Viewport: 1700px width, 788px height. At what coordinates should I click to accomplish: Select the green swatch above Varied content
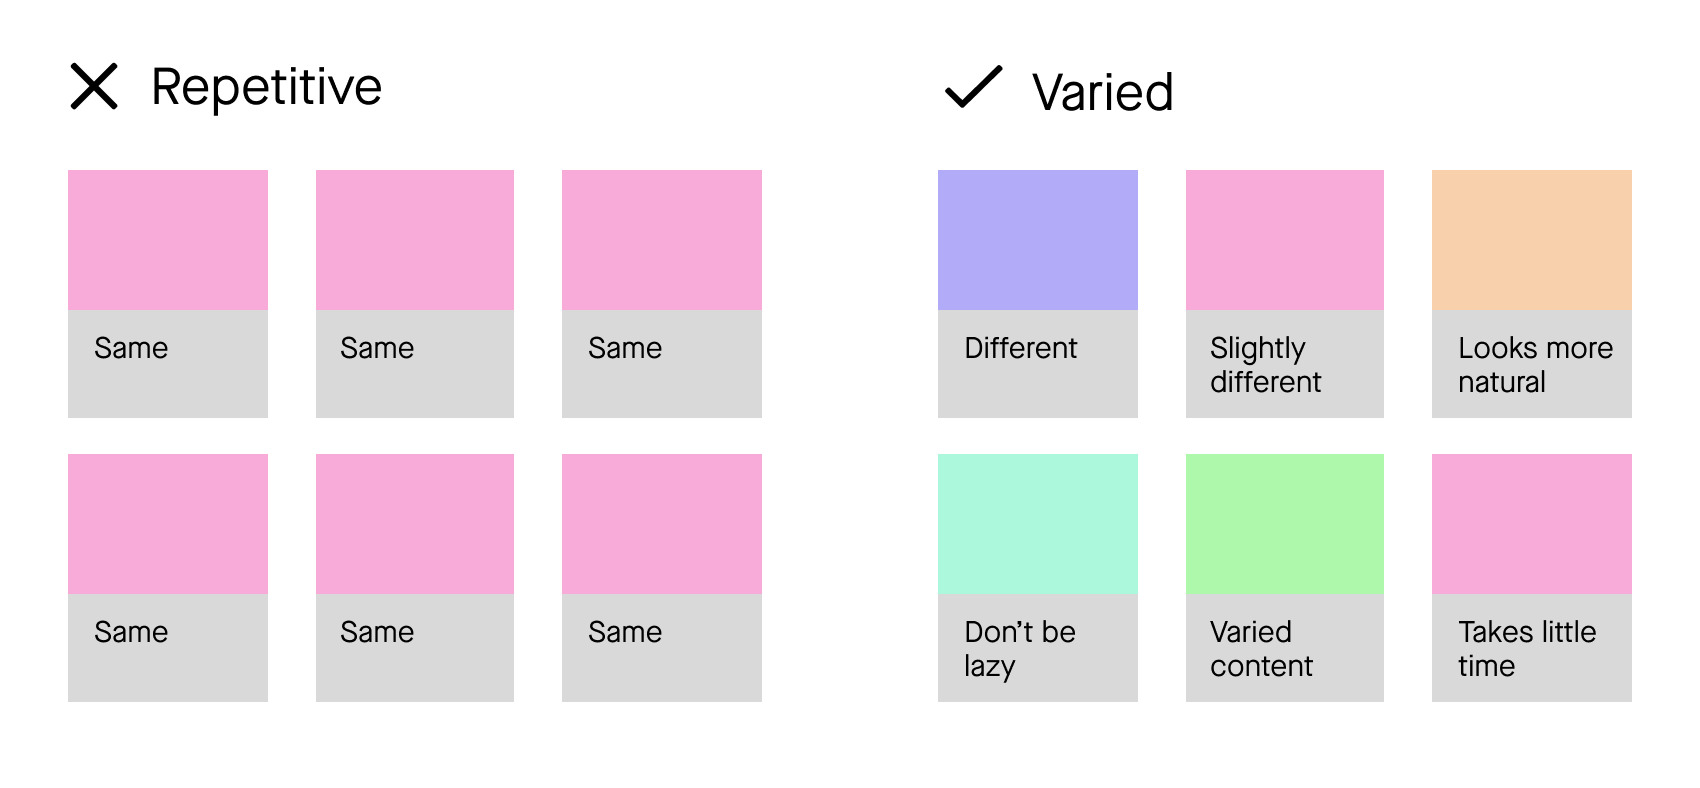click(1285, 524)
